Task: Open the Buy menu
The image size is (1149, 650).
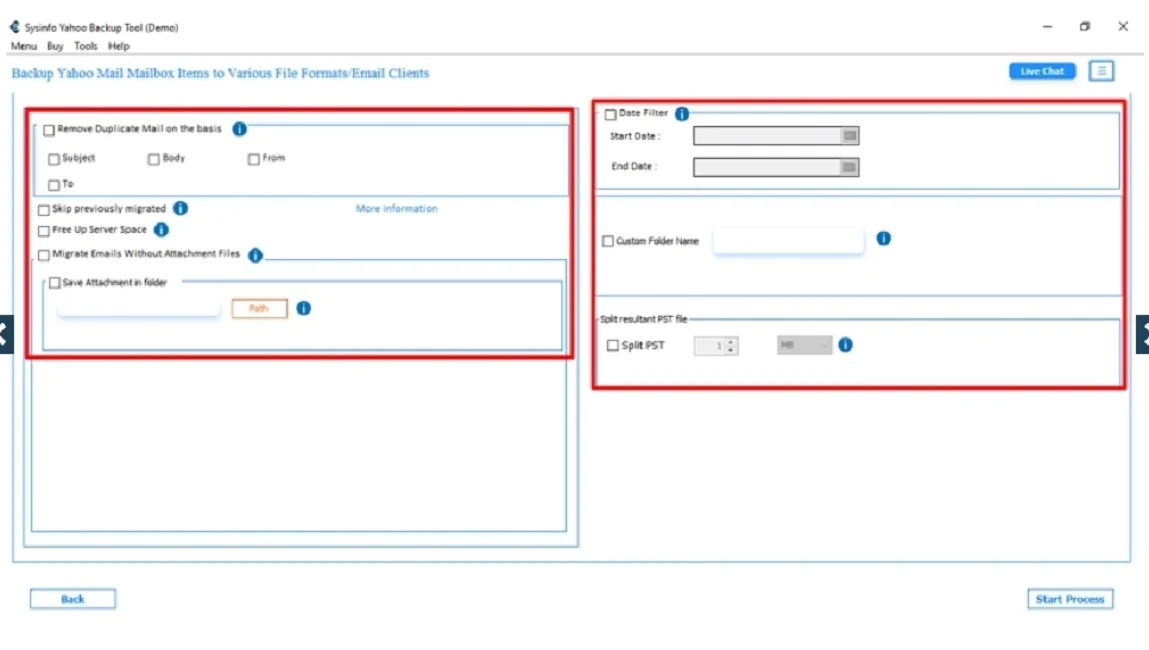Action: [55, 46]
